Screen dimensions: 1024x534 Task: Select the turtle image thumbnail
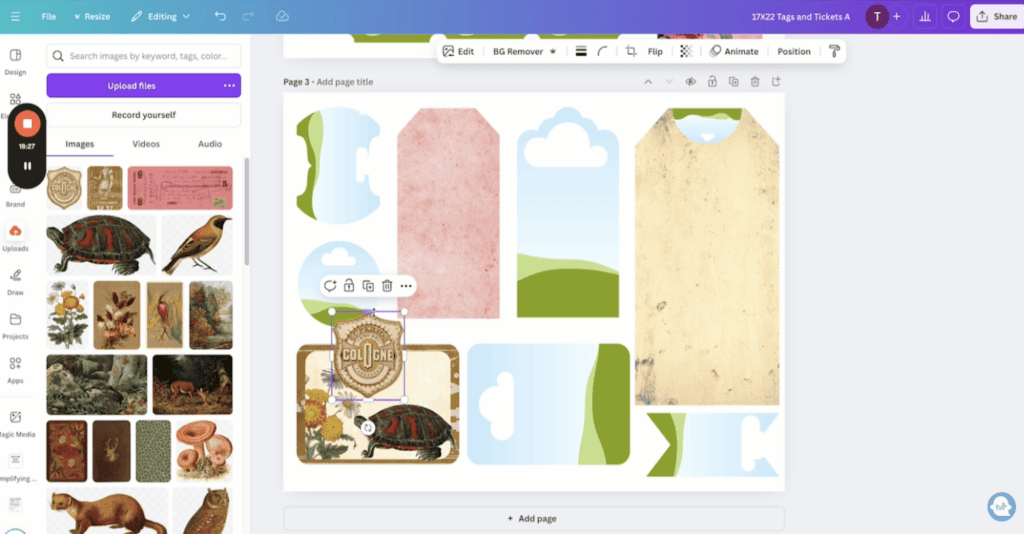(x=101, y=245)
